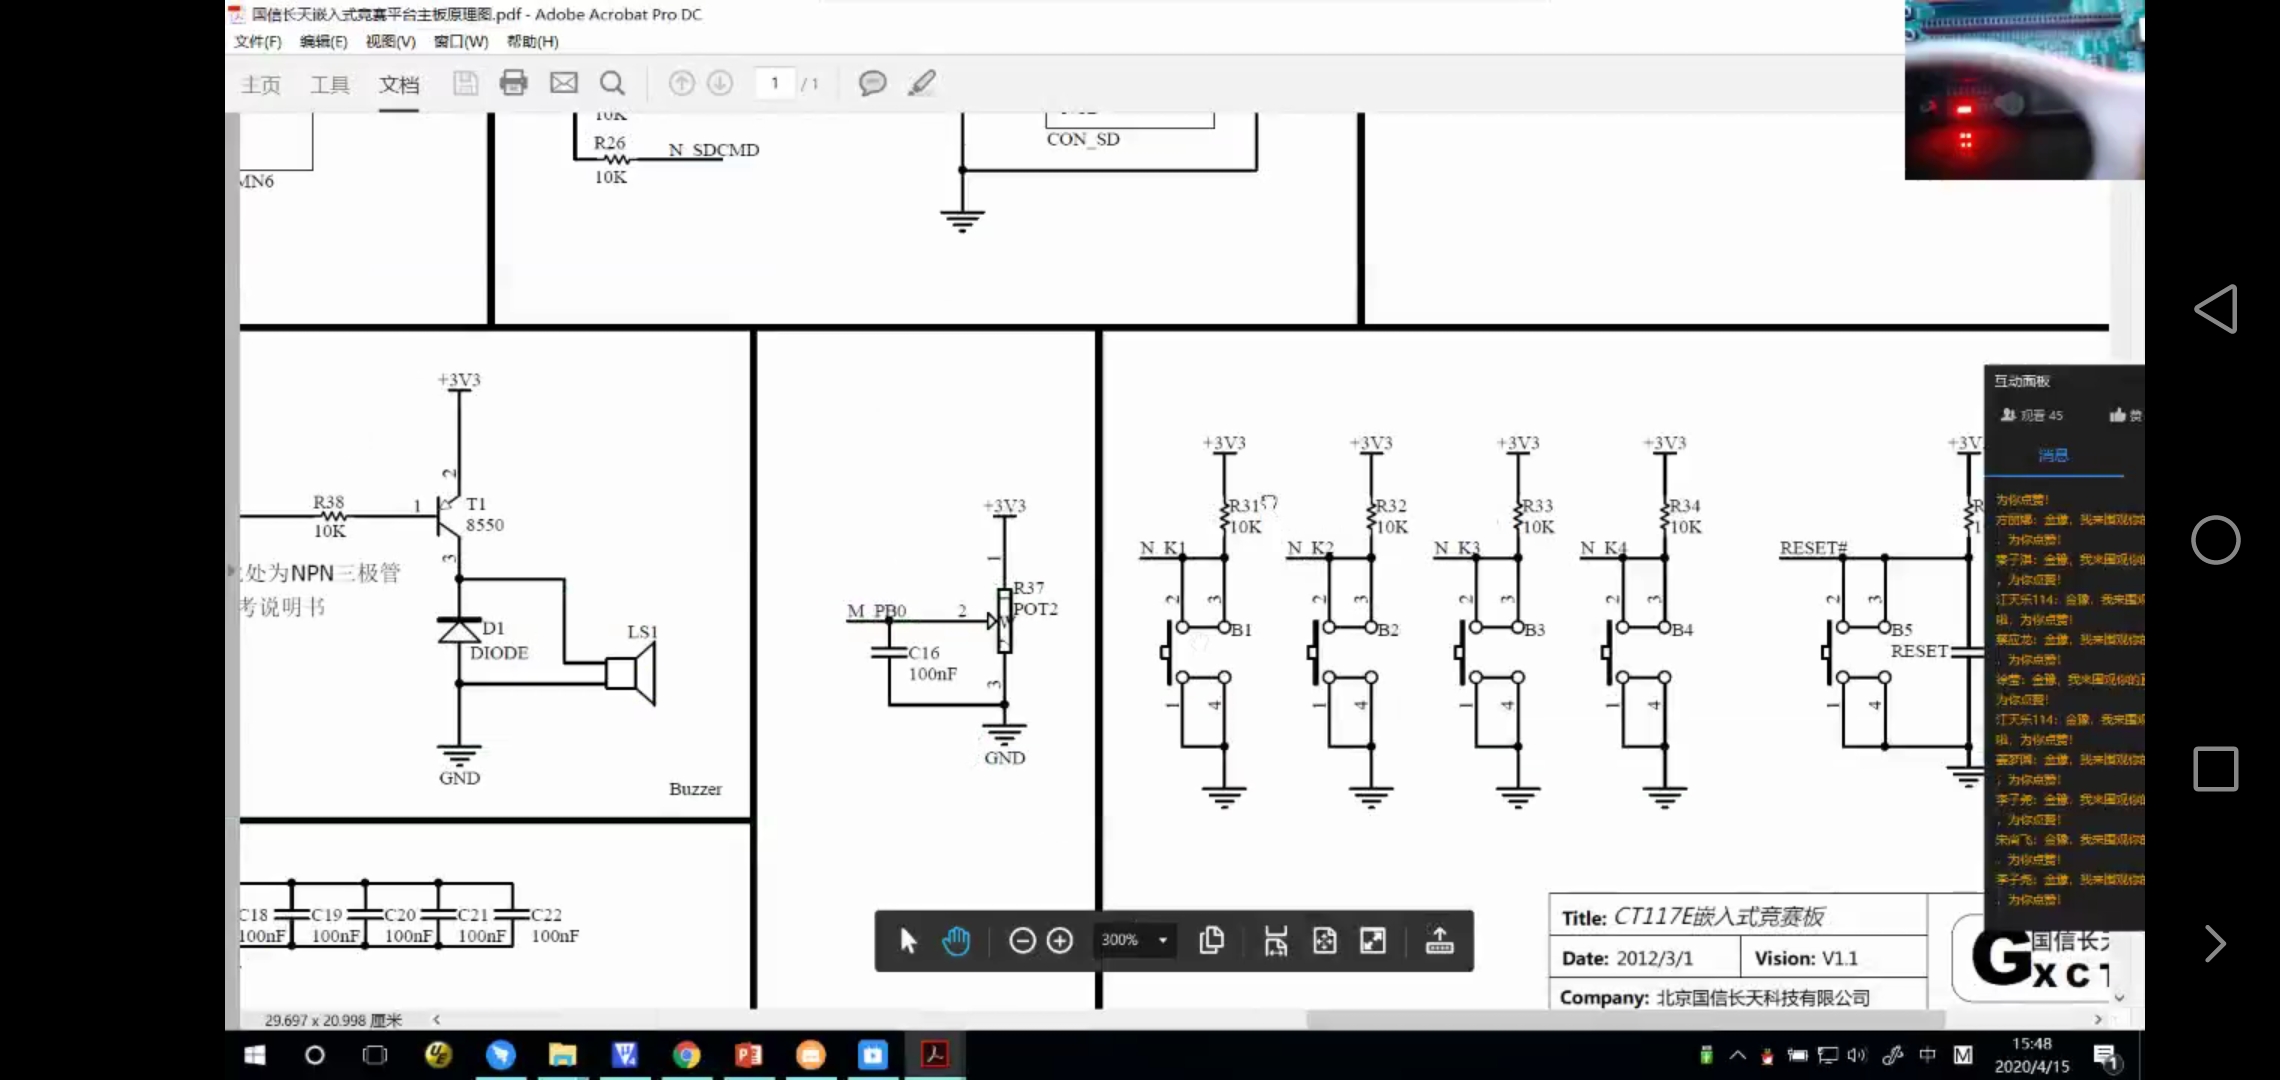Switch to the 工具 tab
Screen dimensions: 2280x1080
pos(329,85)
